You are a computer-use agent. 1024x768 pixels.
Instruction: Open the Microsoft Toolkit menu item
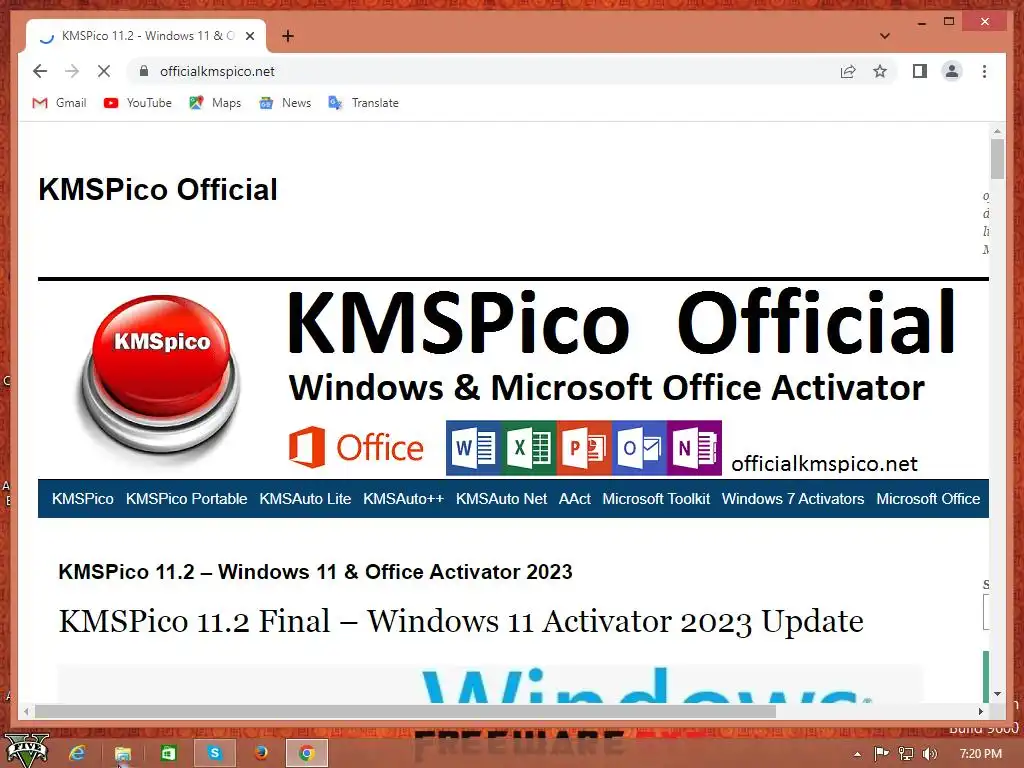pyautogui.click(x=656, y=498)
